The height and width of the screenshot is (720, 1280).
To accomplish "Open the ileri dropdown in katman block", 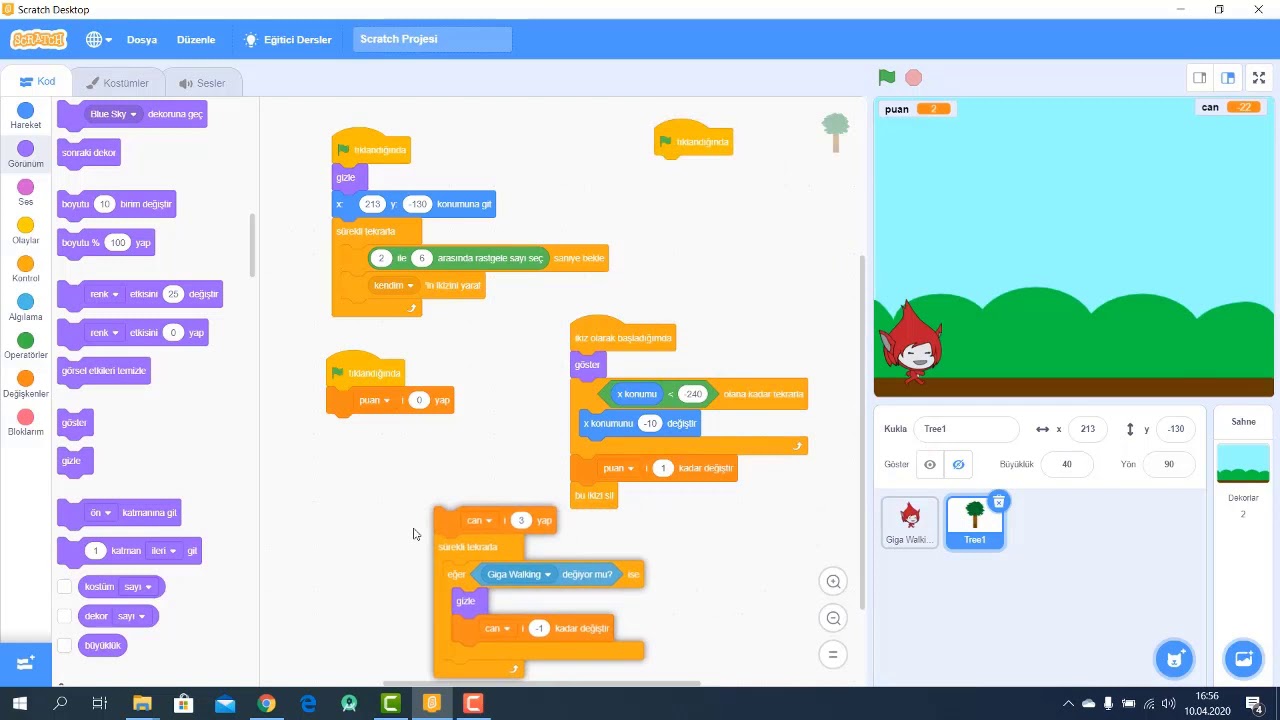I will 163,551.
